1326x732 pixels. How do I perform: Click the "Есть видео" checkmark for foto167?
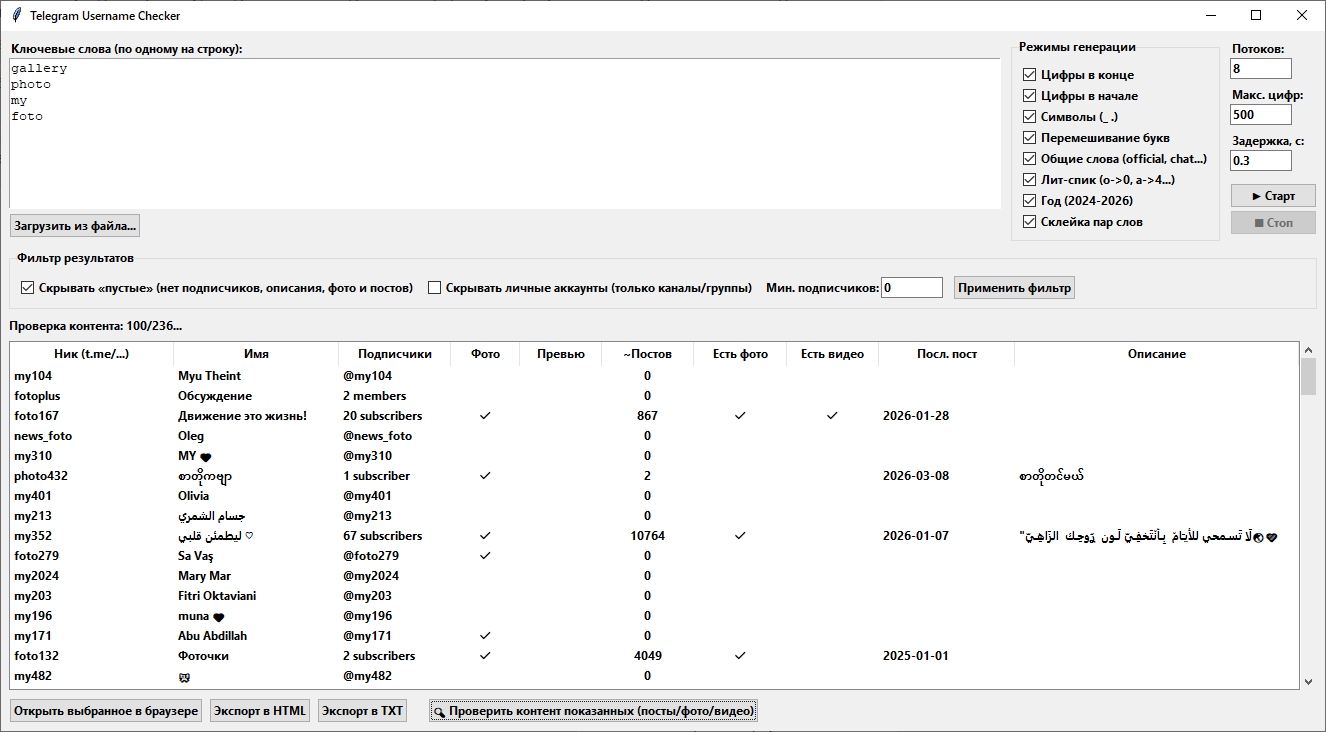coord(832,416)
